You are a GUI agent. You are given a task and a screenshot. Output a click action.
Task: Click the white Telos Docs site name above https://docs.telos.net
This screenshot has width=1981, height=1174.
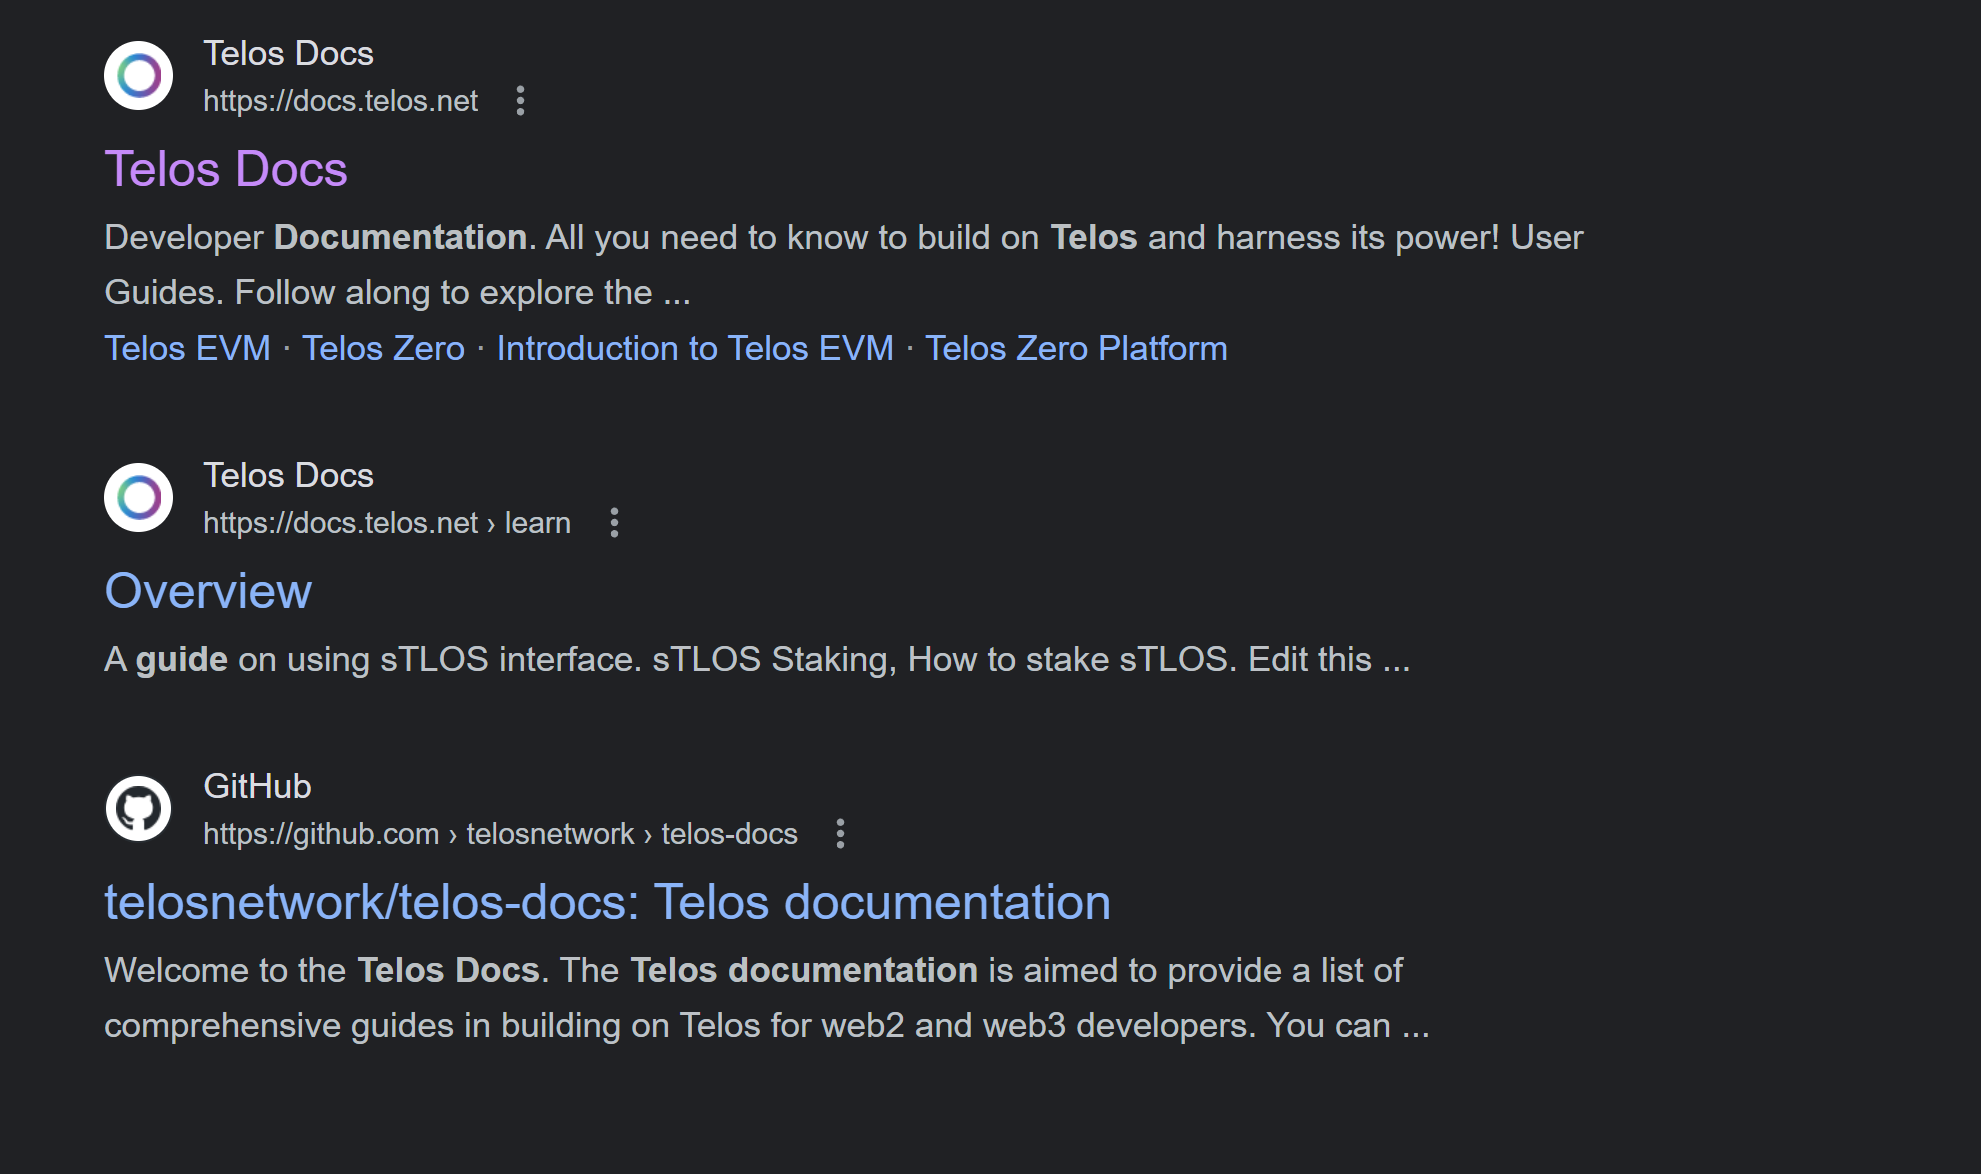point(288,53)
